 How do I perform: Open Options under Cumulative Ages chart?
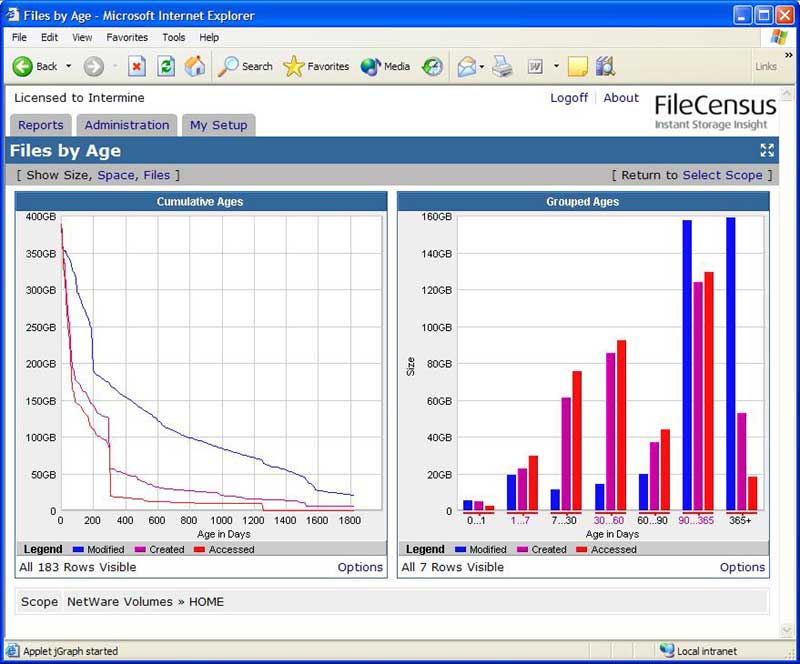click(x=360, y=567)
